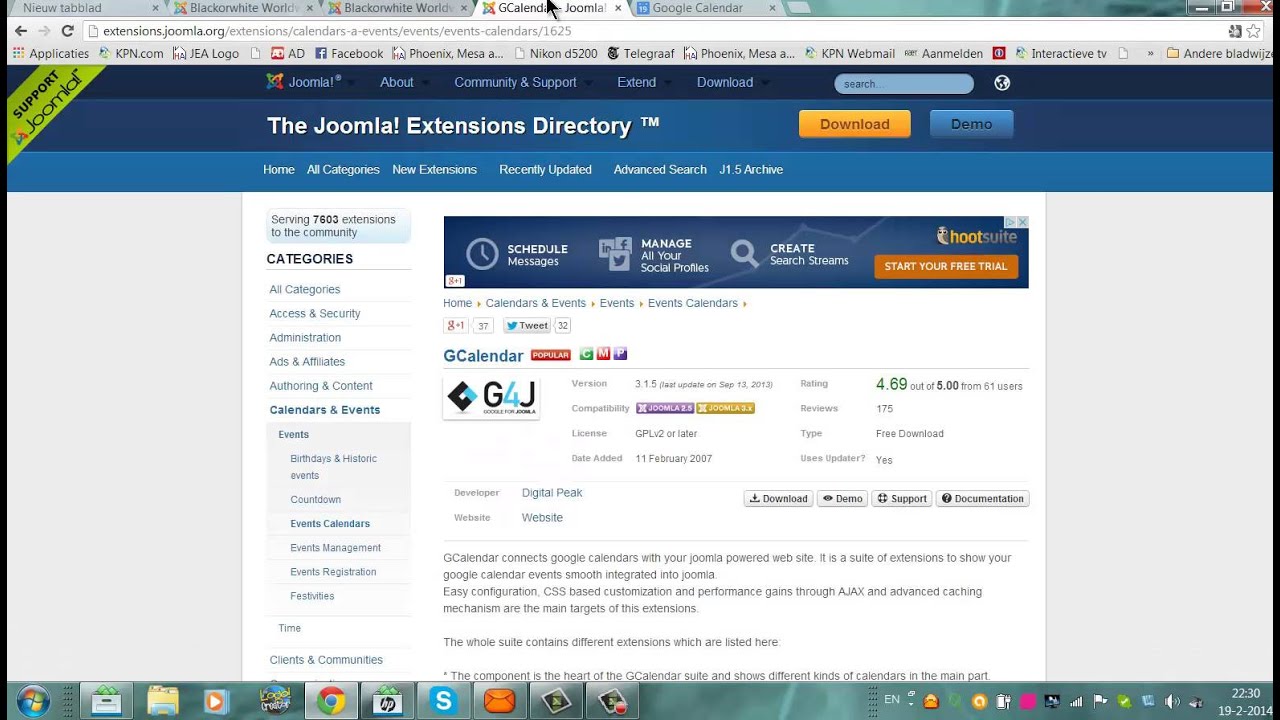The image size is (1280, 720).
Task: Click the Events Calendars breadcrumb
Action: click(692, 303)
